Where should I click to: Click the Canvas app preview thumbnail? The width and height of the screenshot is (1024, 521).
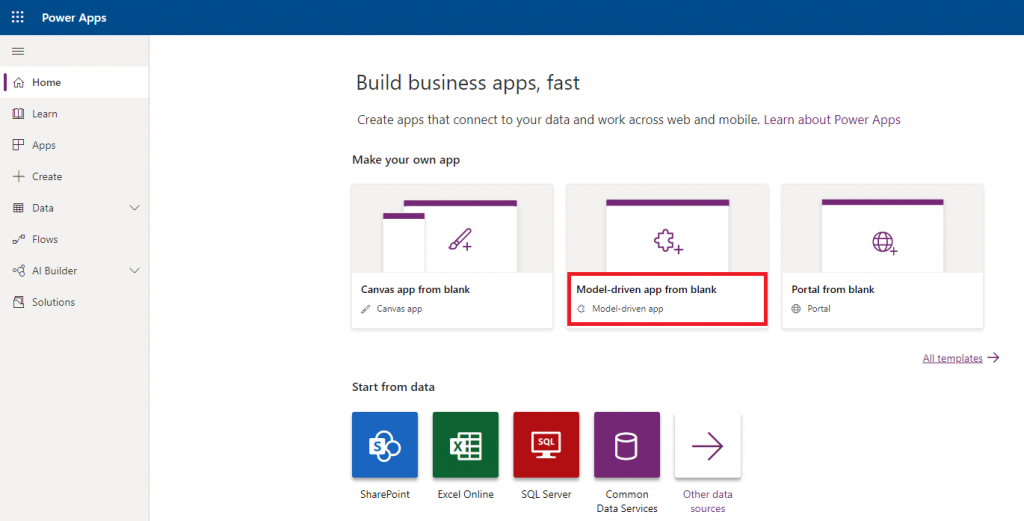click(x=452, y=229)
